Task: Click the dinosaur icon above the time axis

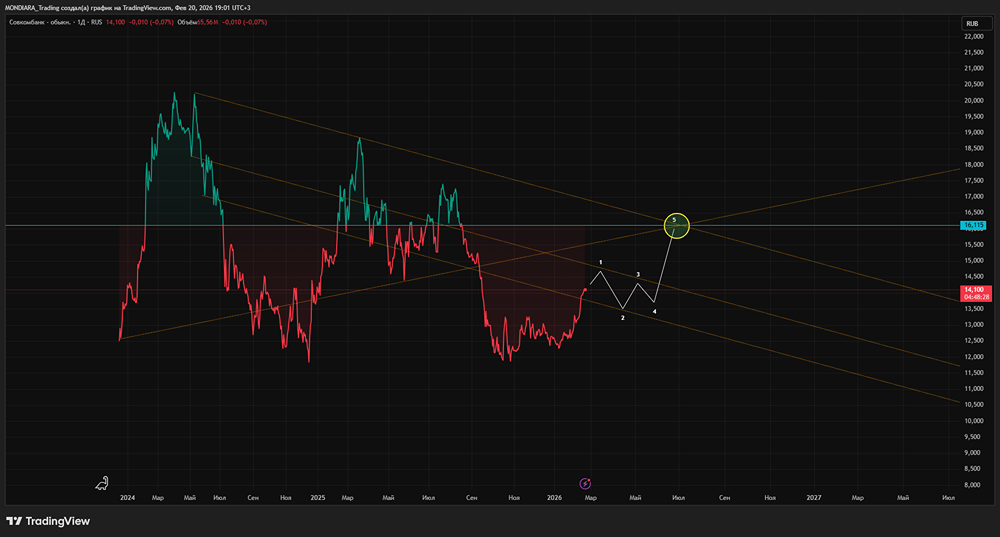Action: coord(101,484)
